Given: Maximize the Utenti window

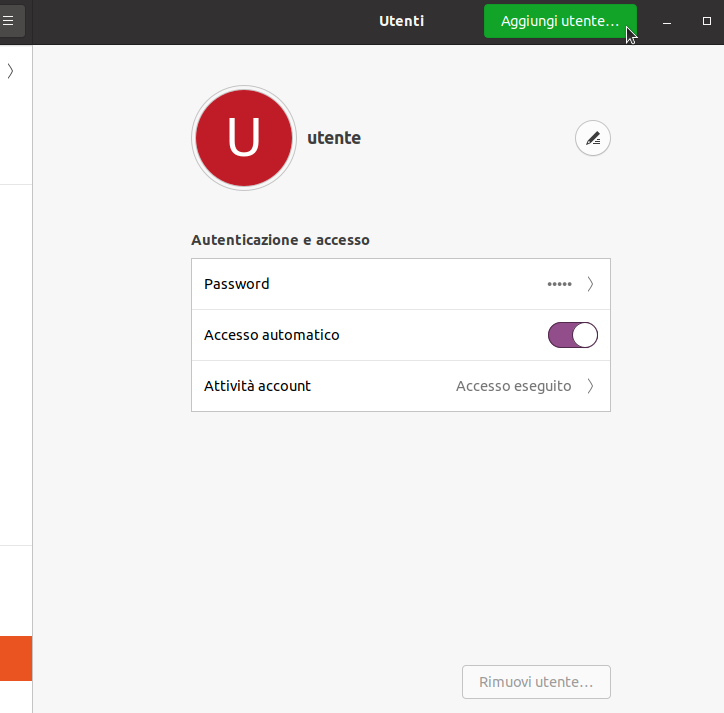Looking at the screenshot, I should click(x=706, y=21).
